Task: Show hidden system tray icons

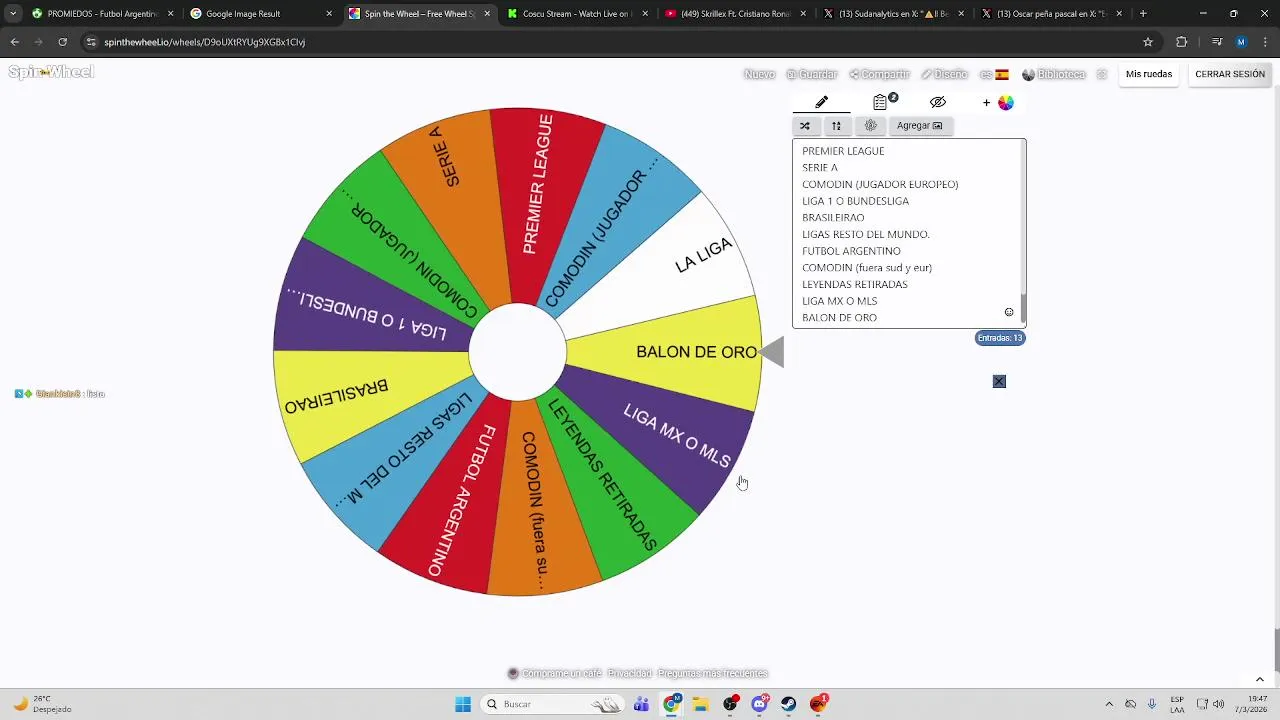Action: click(1108, 704)
